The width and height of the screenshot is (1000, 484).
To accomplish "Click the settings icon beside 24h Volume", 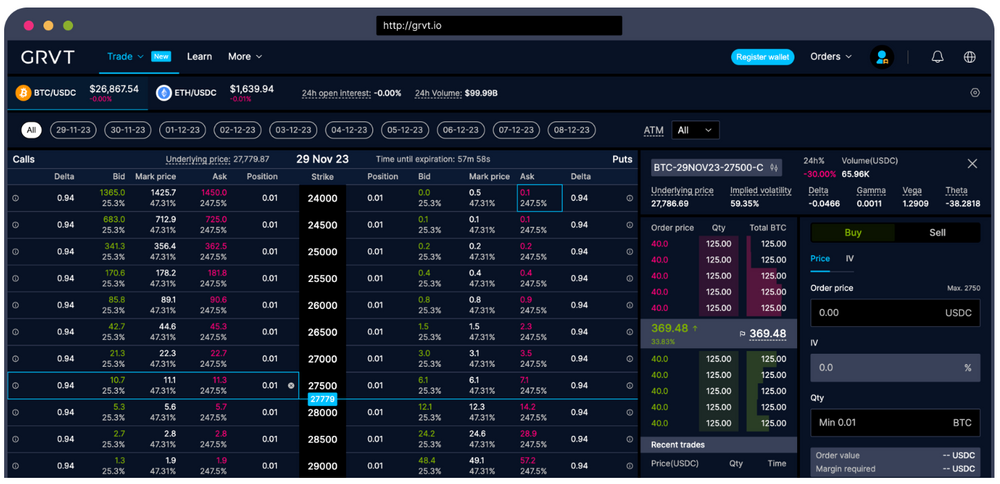I will pyautogui.click(x=975, y=93).
